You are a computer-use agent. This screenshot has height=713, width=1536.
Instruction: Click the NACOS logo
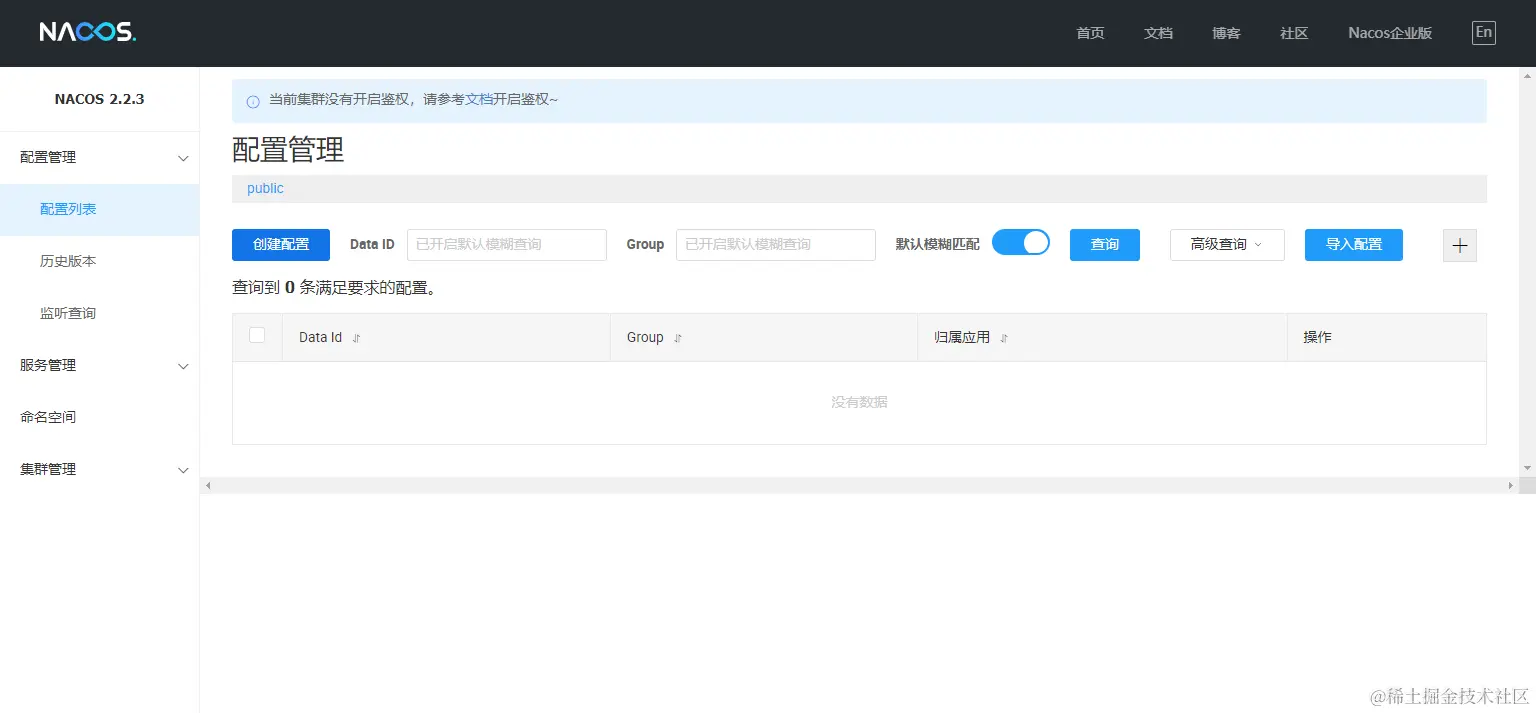click(x=87, y=32)
